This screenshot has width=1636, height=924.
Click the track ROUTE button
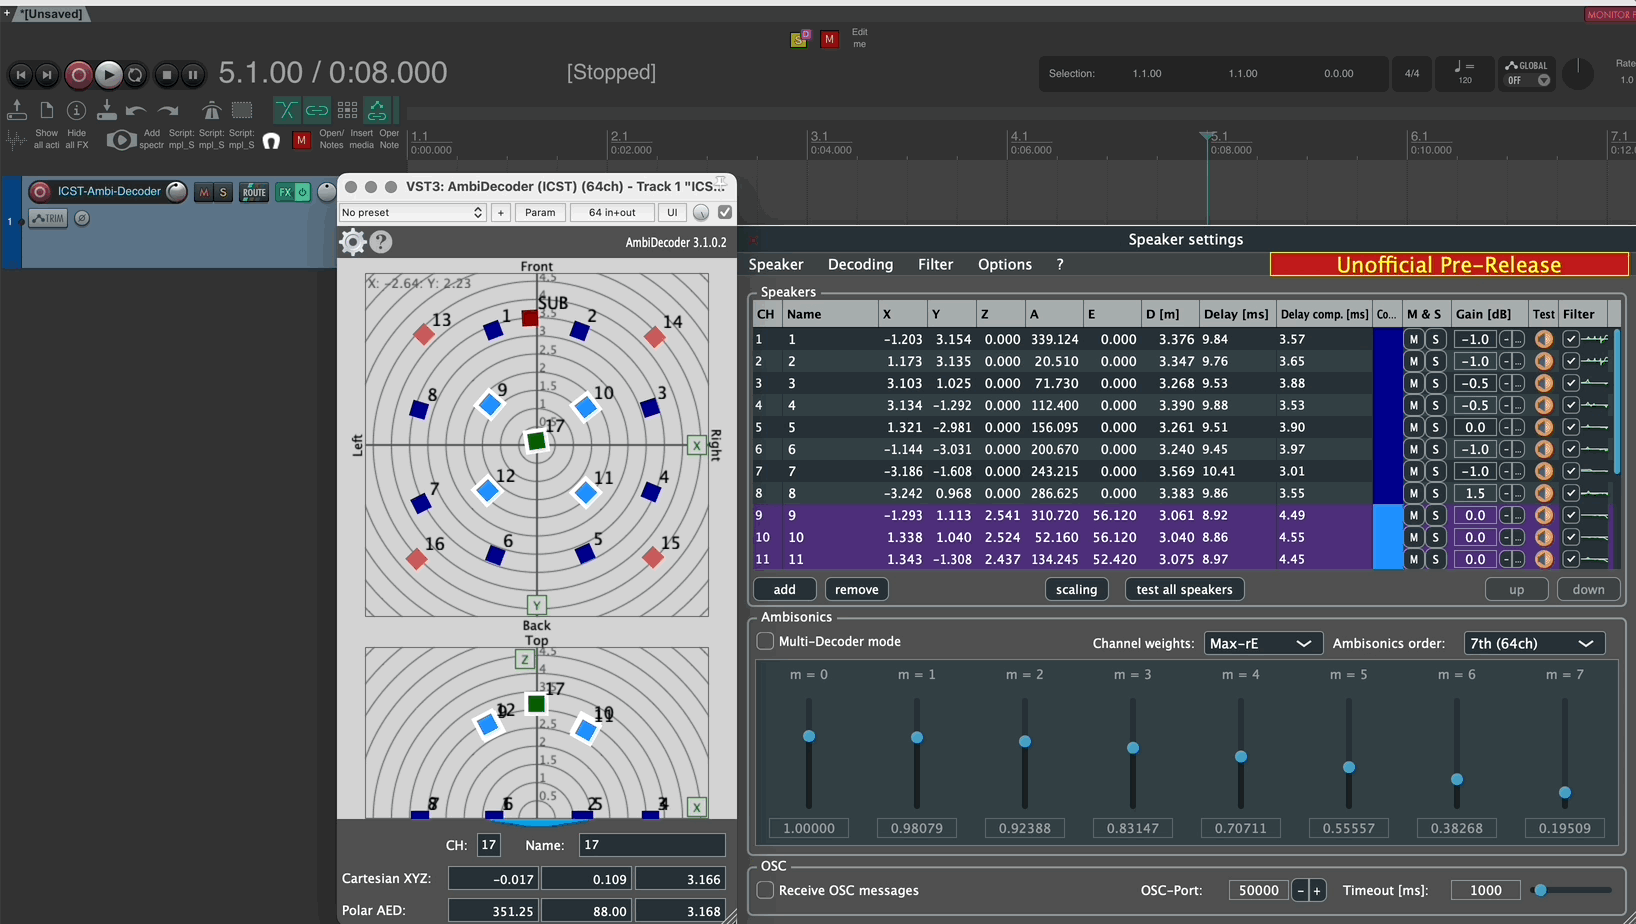point(254,192)
